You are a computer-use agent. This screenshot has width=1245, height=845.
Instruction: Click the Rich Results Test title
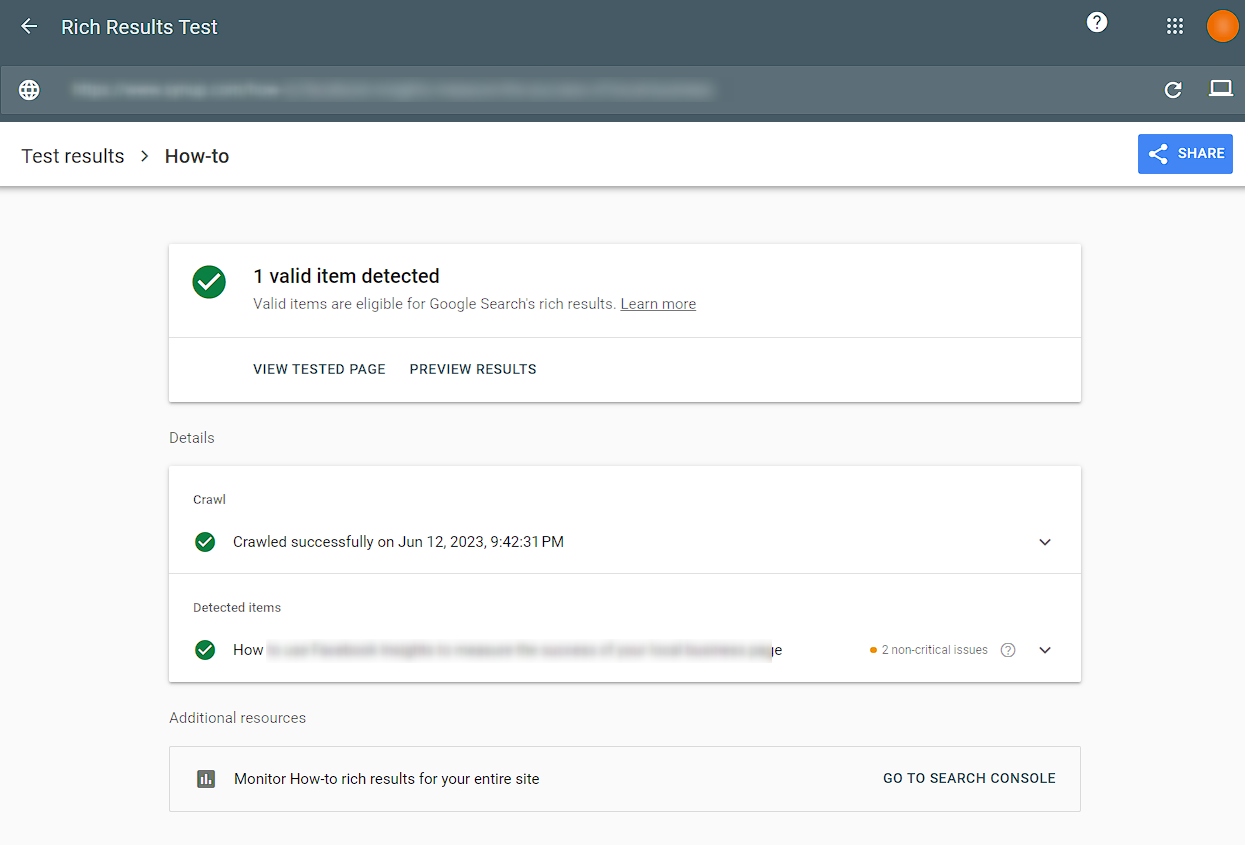[x=139, y=27]
